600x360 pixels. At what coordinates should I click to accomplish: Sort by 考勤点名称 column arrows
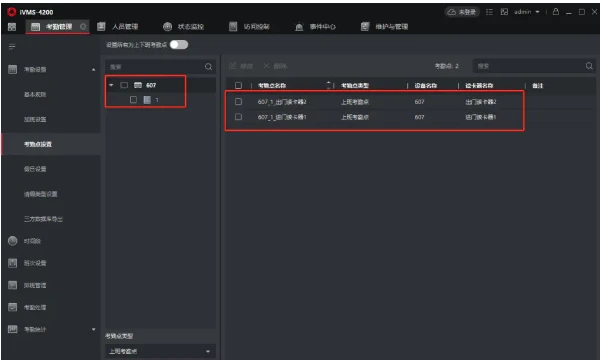[x=328, y=85]
